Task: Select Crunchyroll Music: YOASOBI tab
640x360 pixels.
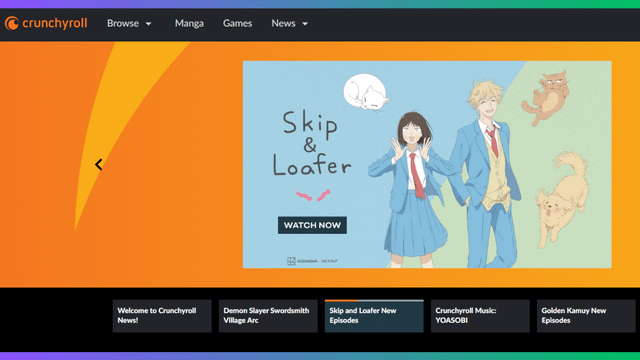Action: [x=480, y=316]
